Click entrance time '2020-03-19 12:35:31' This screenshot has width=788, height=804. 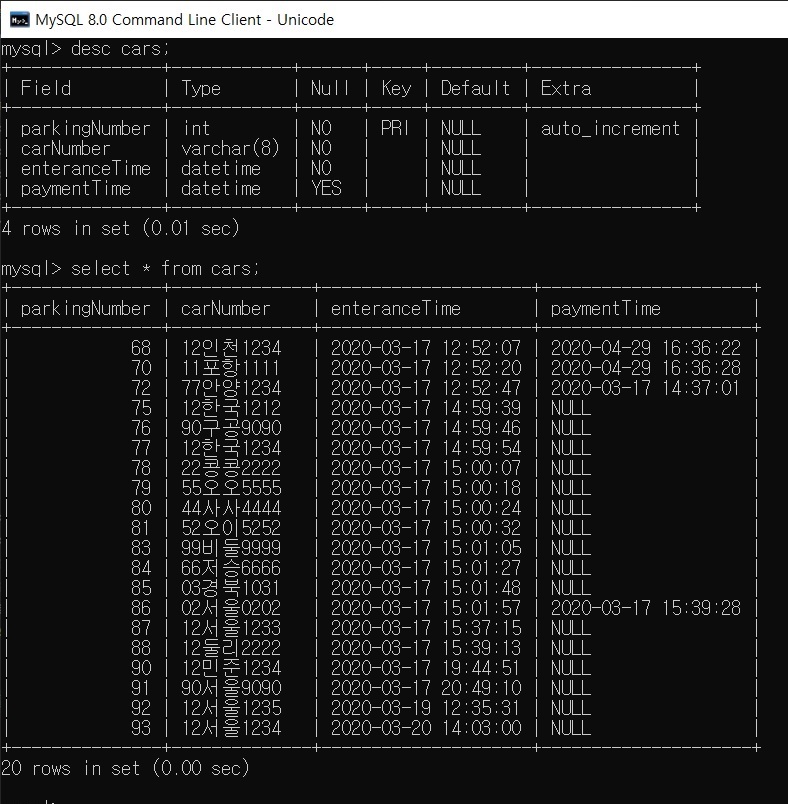425,708
